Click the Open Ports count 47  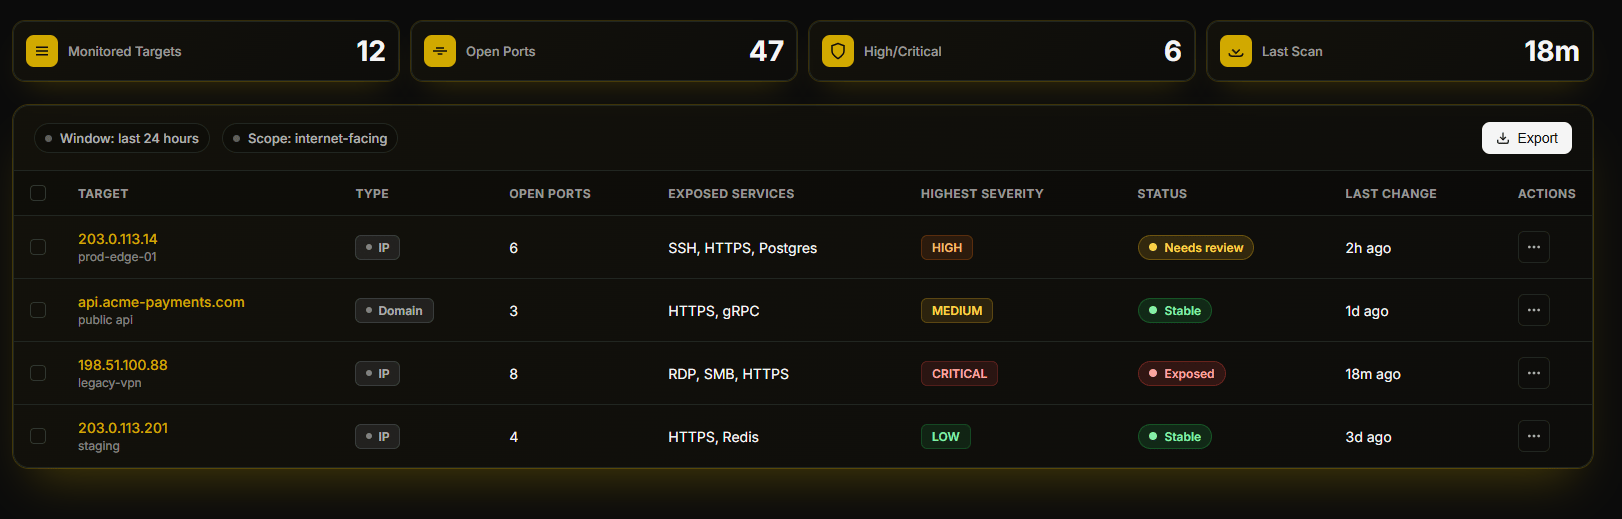[x=767, y=51]
